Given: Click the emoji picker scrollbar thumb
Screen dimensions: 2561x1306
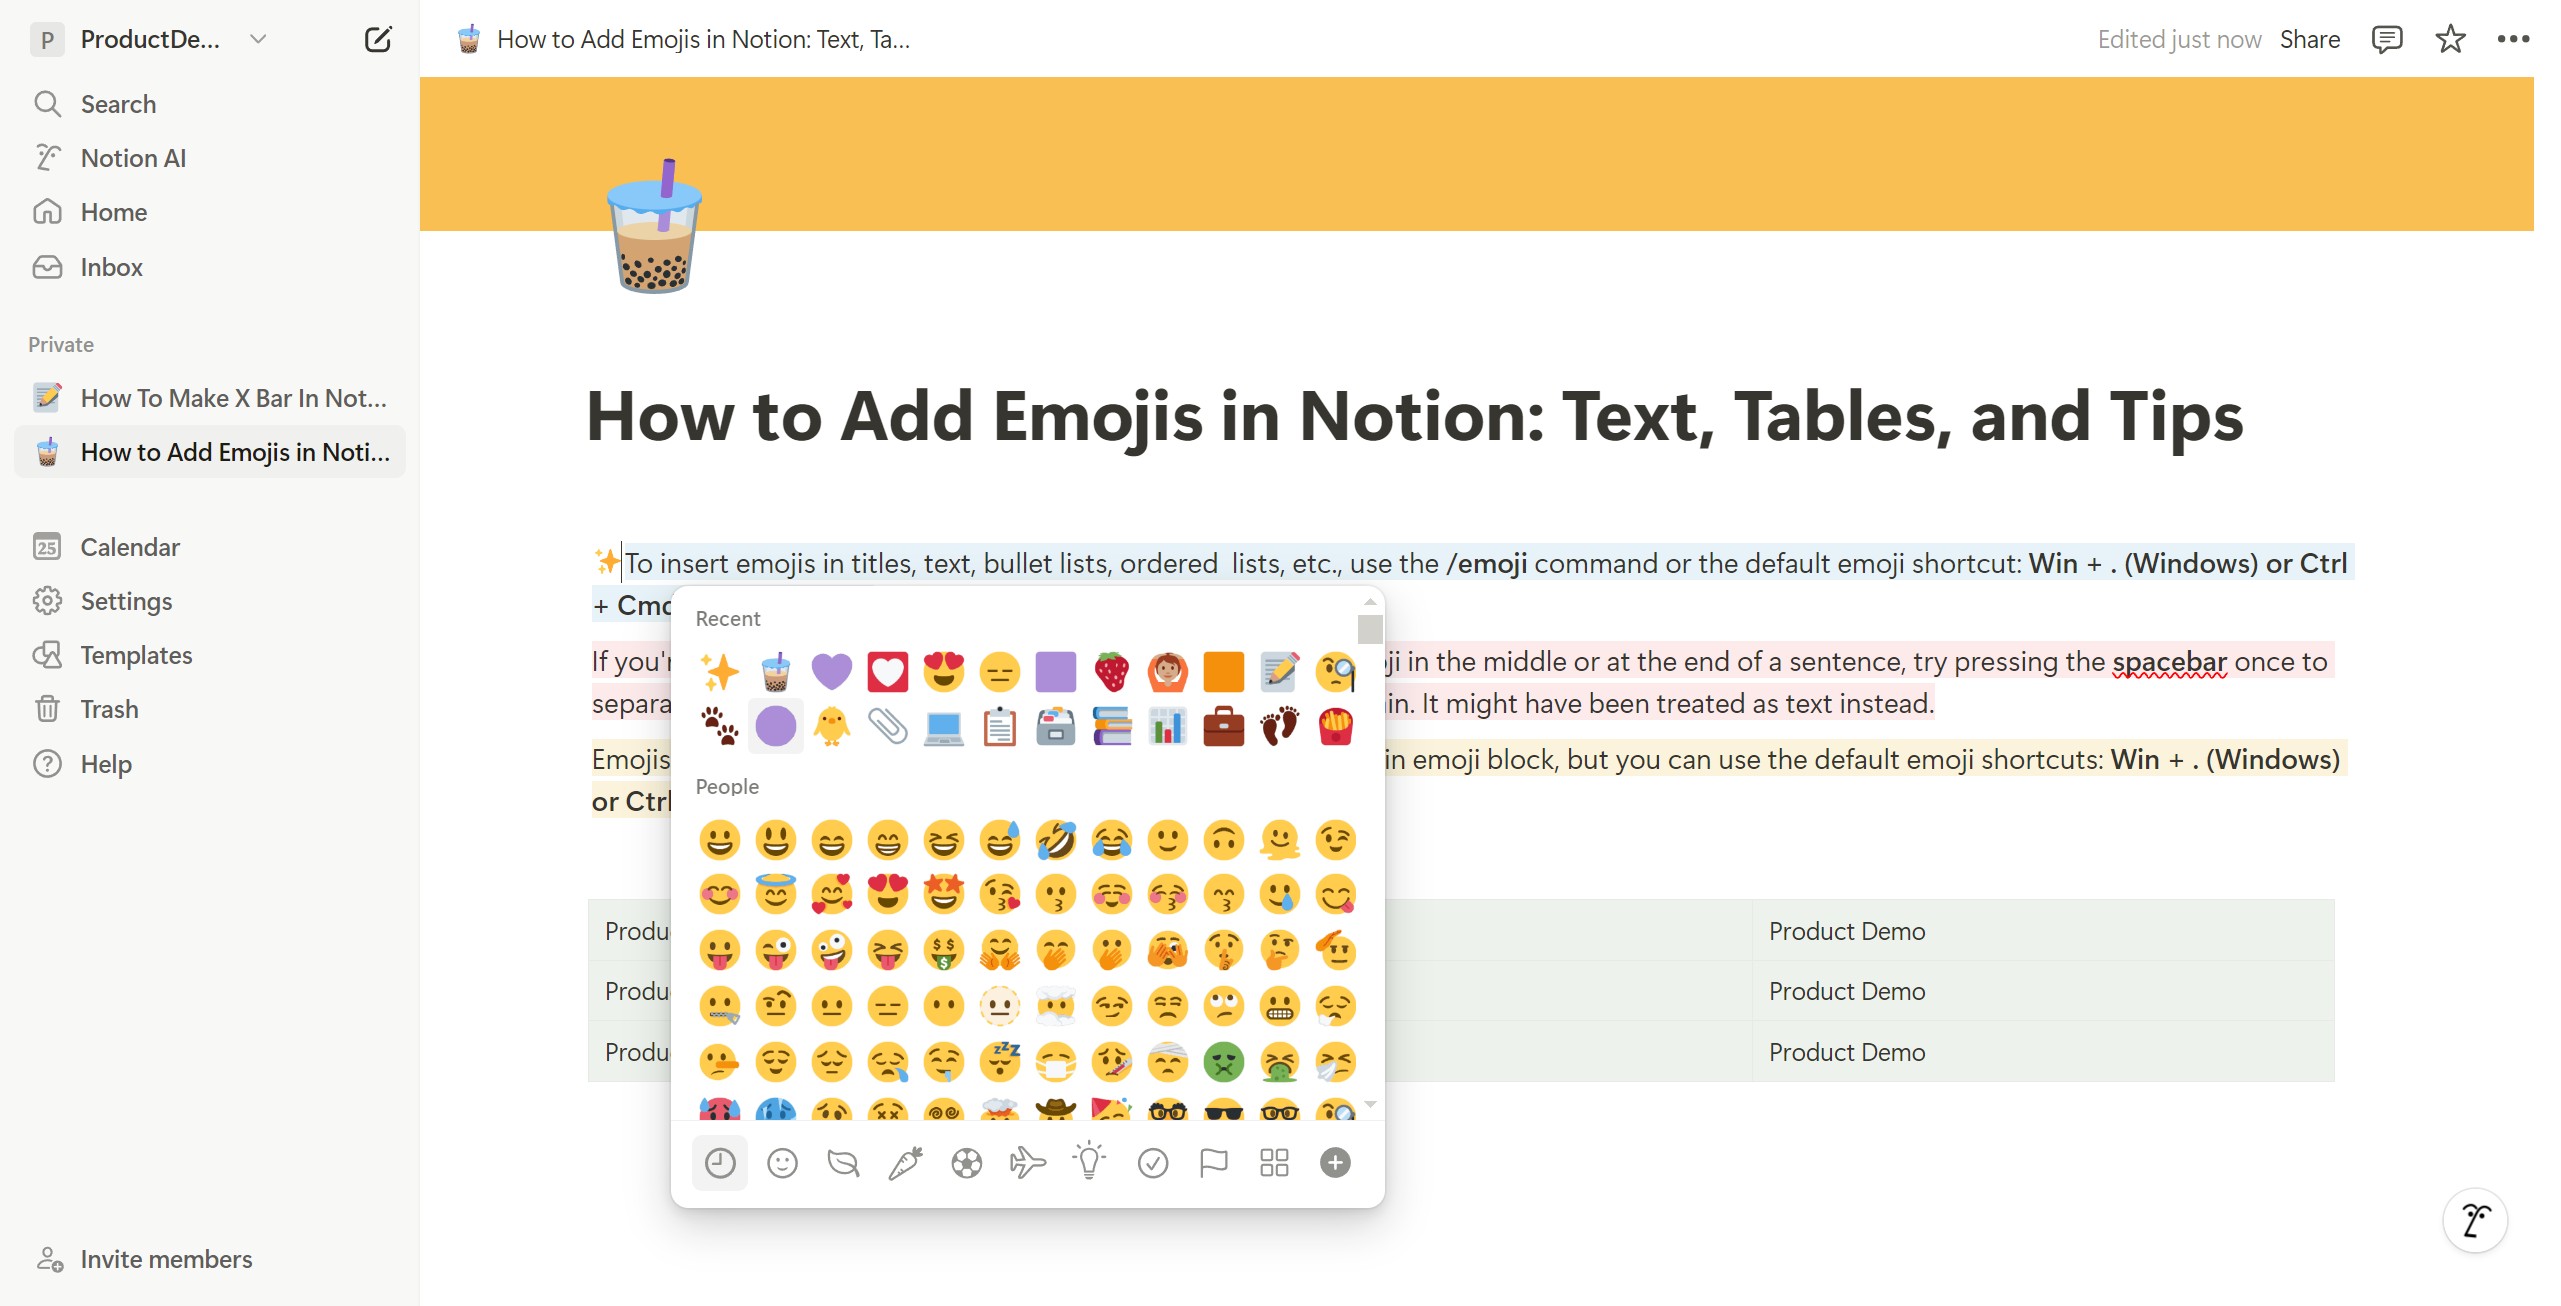Looking at the screenshot, I should (1370, 629).
